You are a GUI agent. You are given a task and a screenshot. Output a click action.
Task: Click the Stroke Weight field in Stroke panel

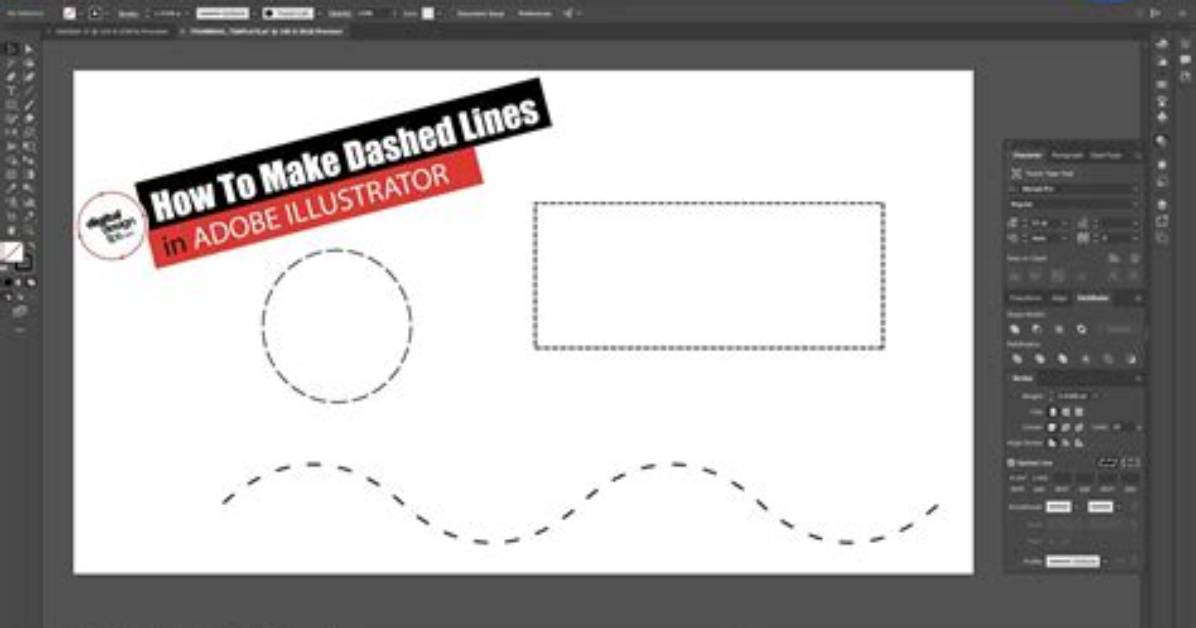tap(1073, 396)
